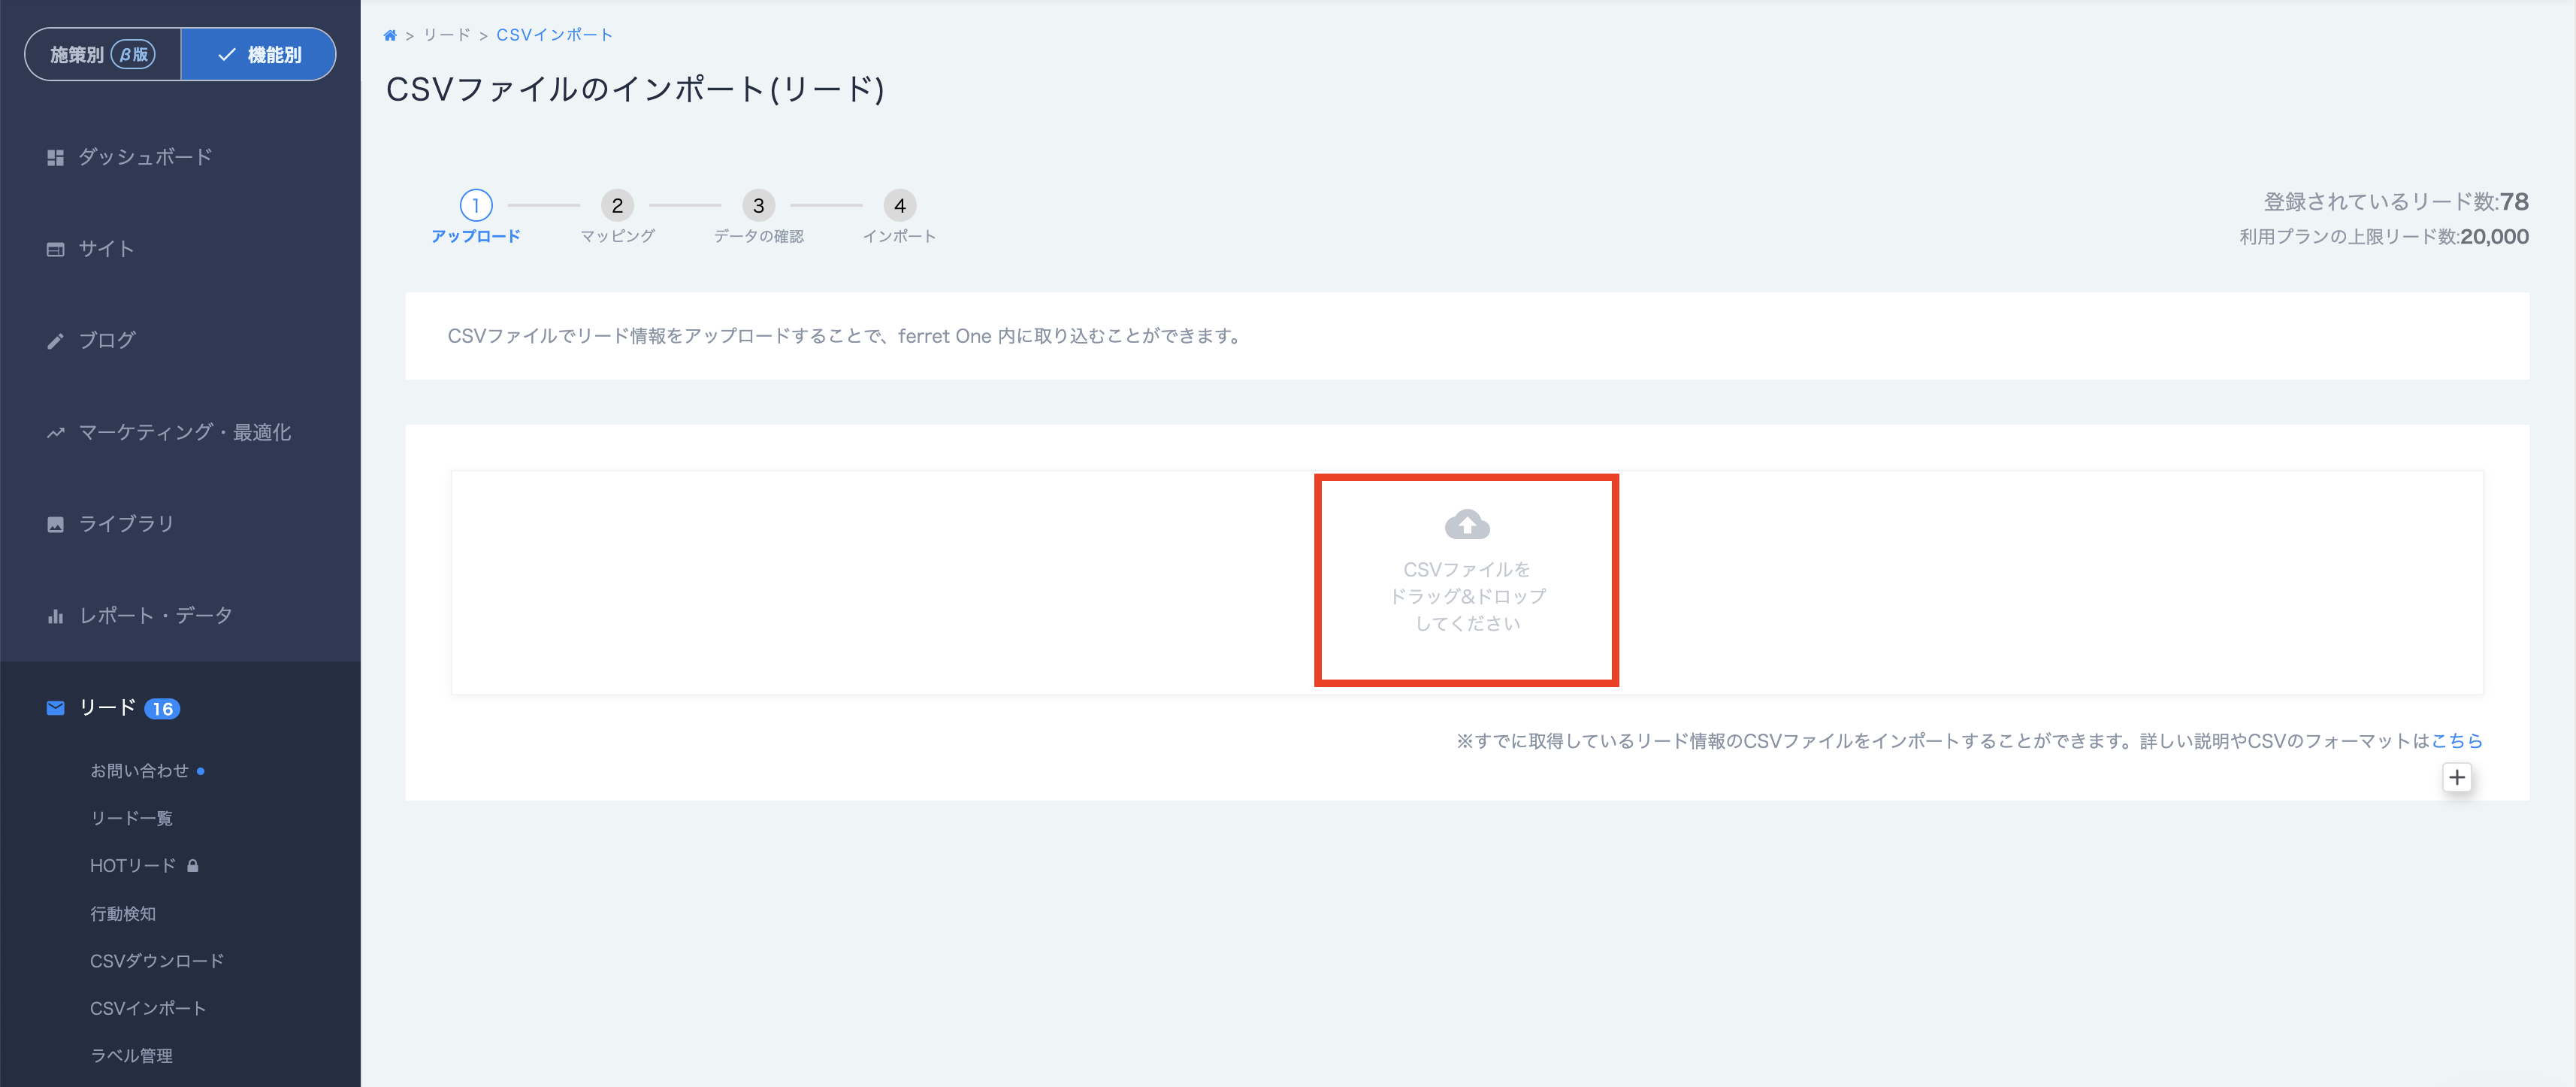Collapse the リード sidebar section
The height and width of the screenshot is (1087, 2576).
coord(108,708)
